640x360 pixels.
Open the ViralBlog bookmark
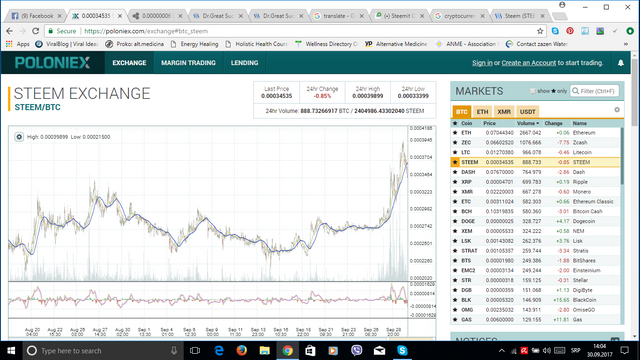(67, 44)
